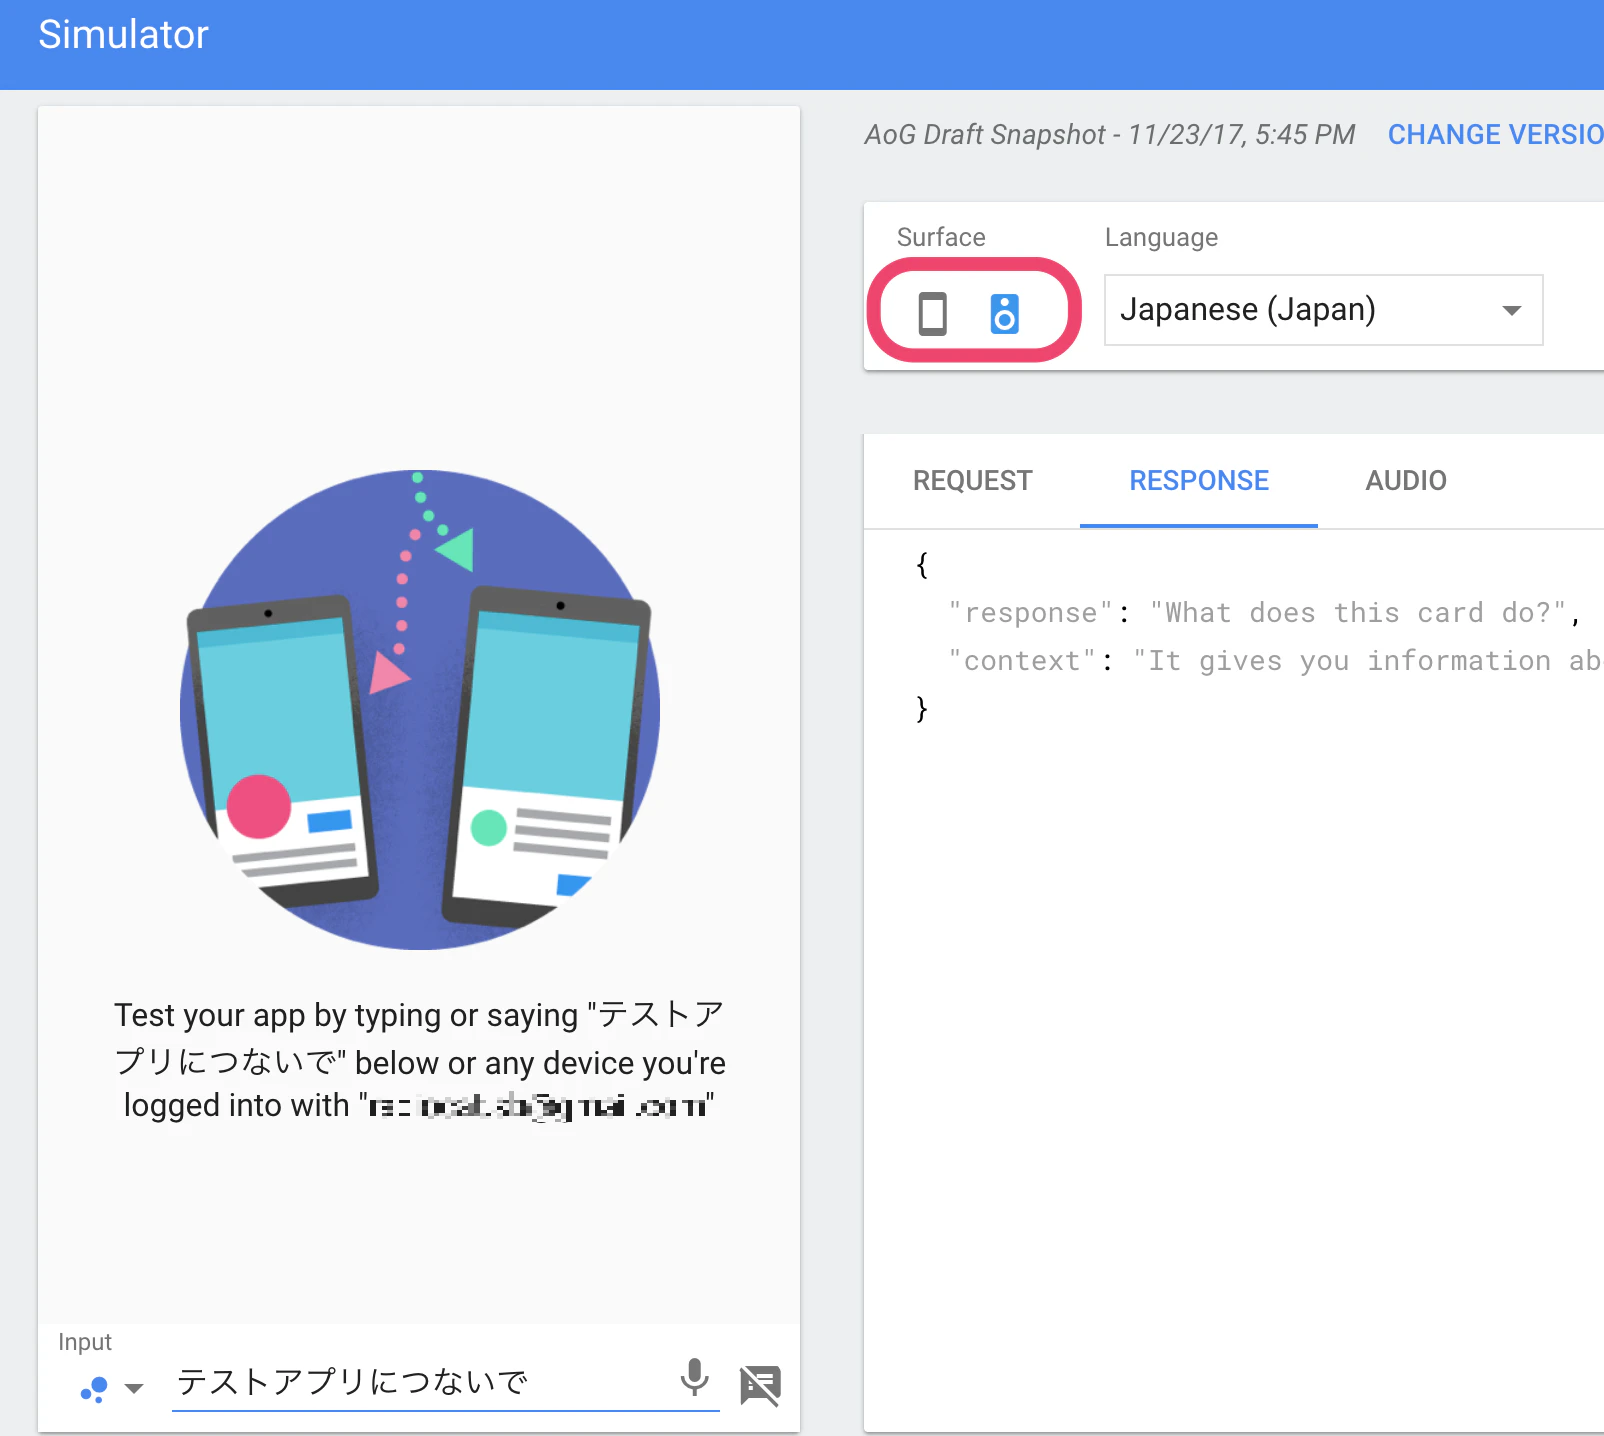Click the CHANGE VERSION link
The image size is (1604, 1436).
[x=1496, y=134]
